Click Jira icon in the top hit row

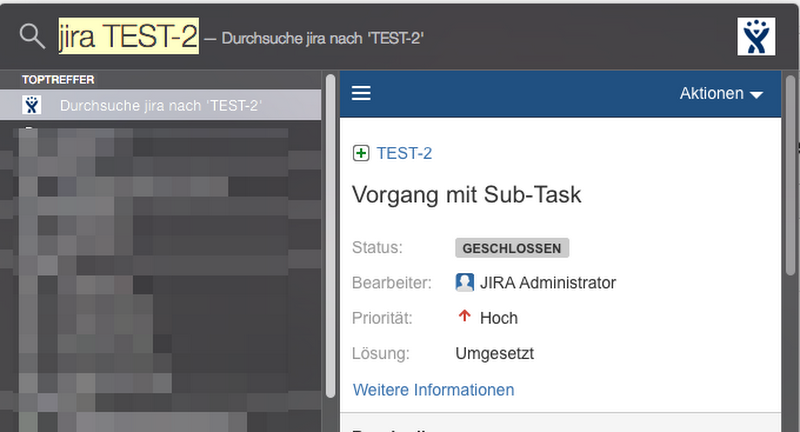pyautogui.click(x=32, y=105)
